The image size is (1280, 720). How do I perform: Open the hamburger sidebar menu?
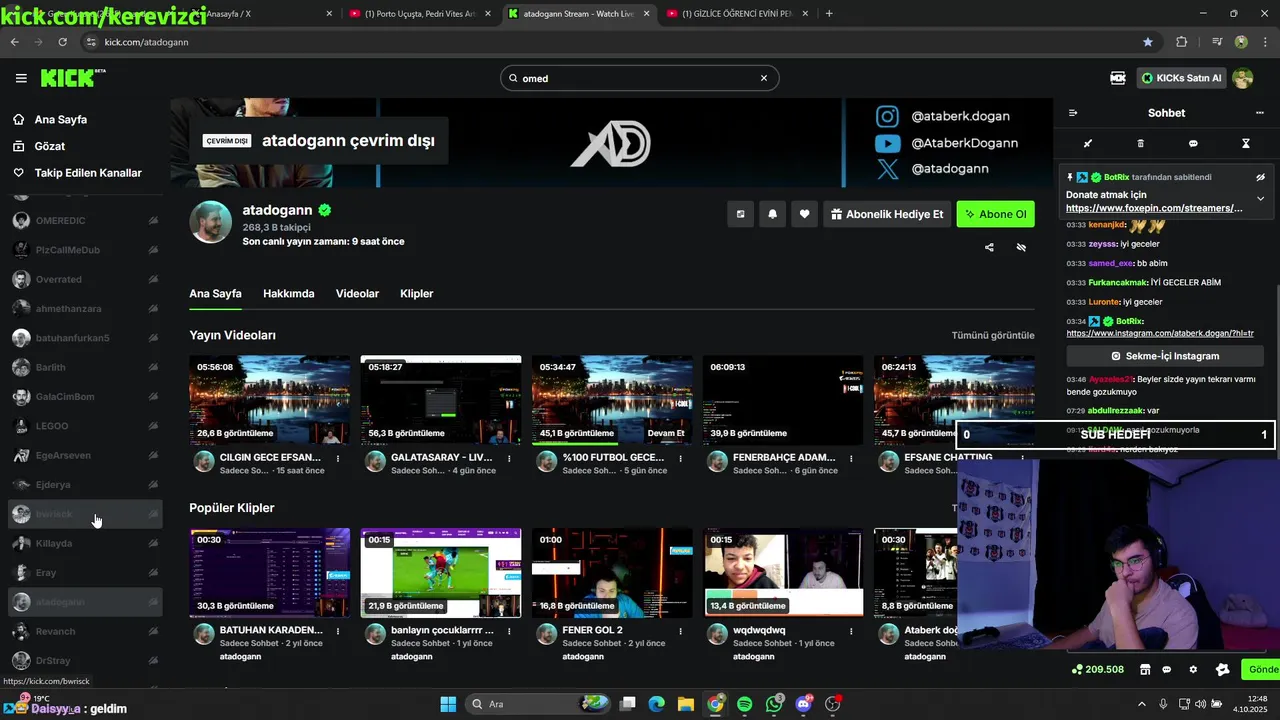[21, 78]
